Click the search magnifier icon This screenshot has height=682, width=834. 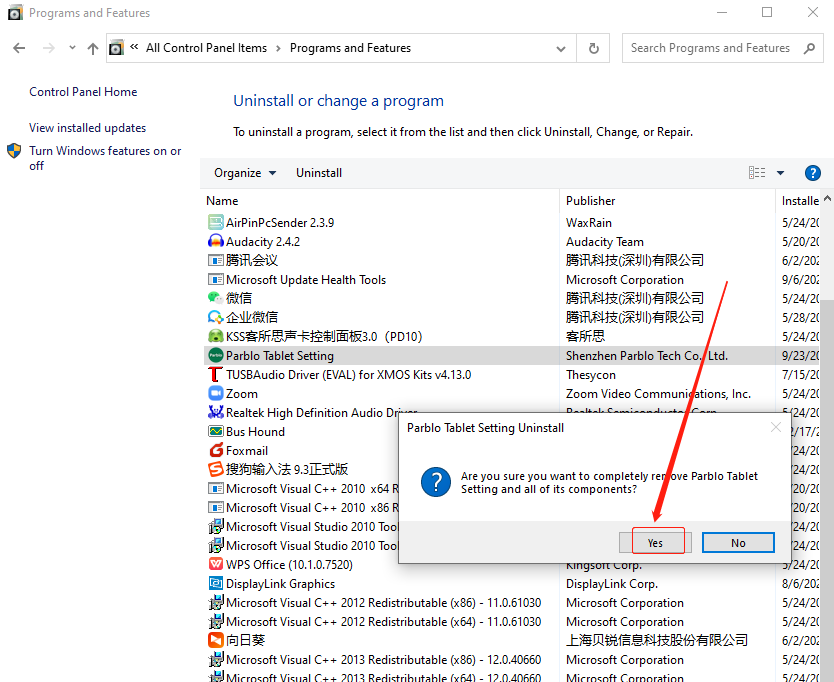[x=809, y=48]
